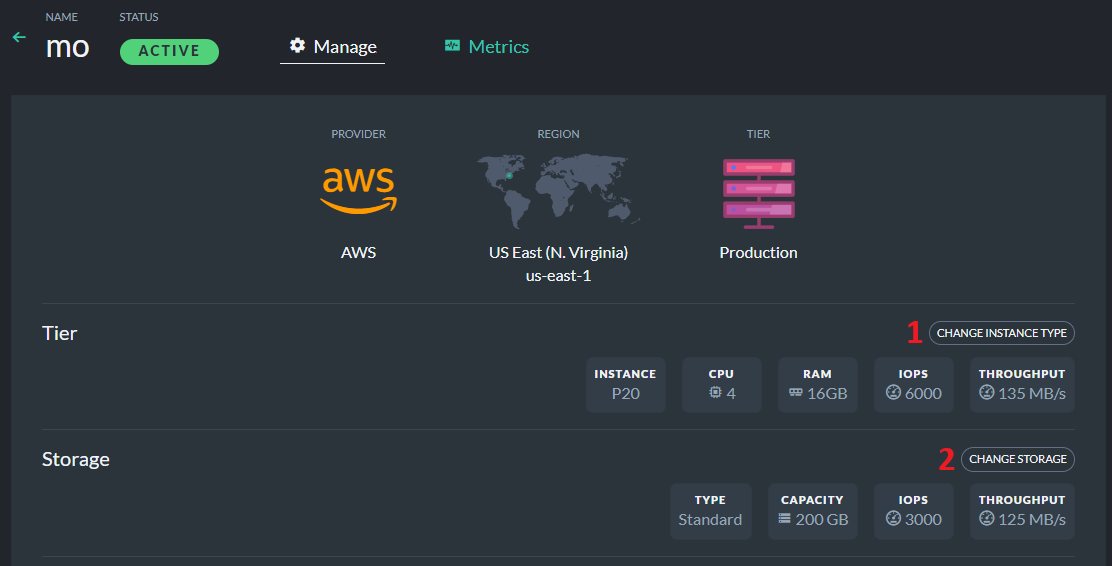Click the Metrics chart icon

452,45
